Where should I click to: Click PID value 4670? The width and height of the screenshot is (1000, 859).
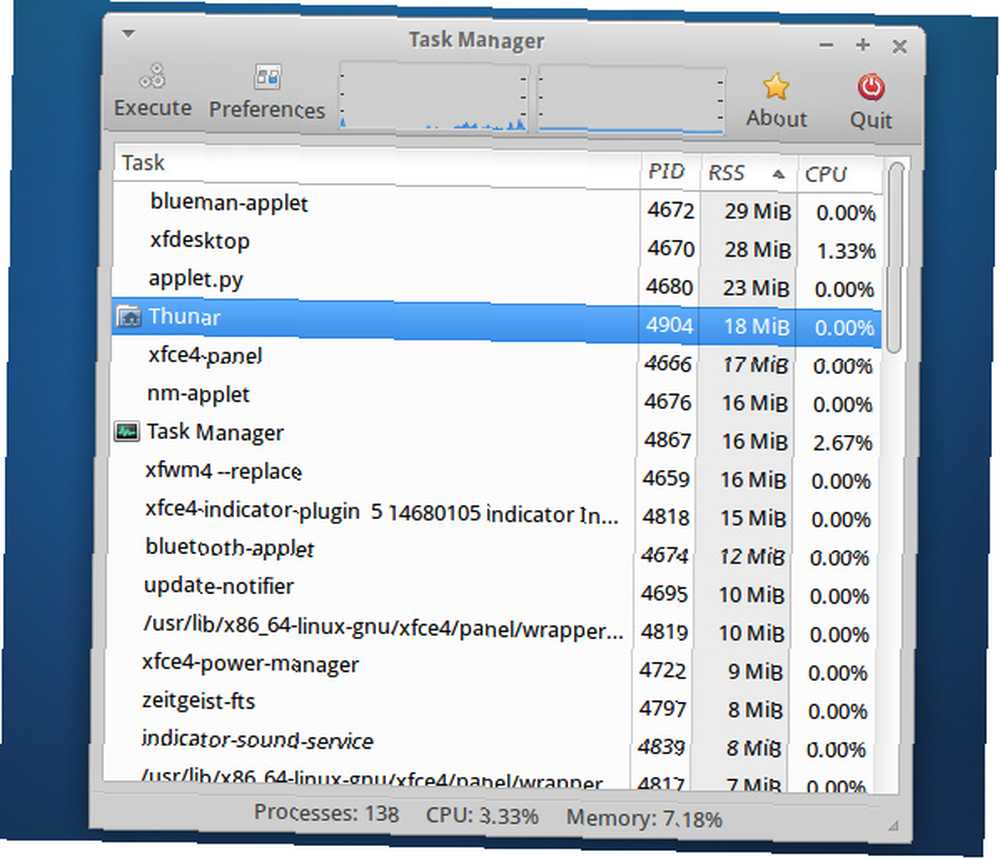click(x=670, y=248)
